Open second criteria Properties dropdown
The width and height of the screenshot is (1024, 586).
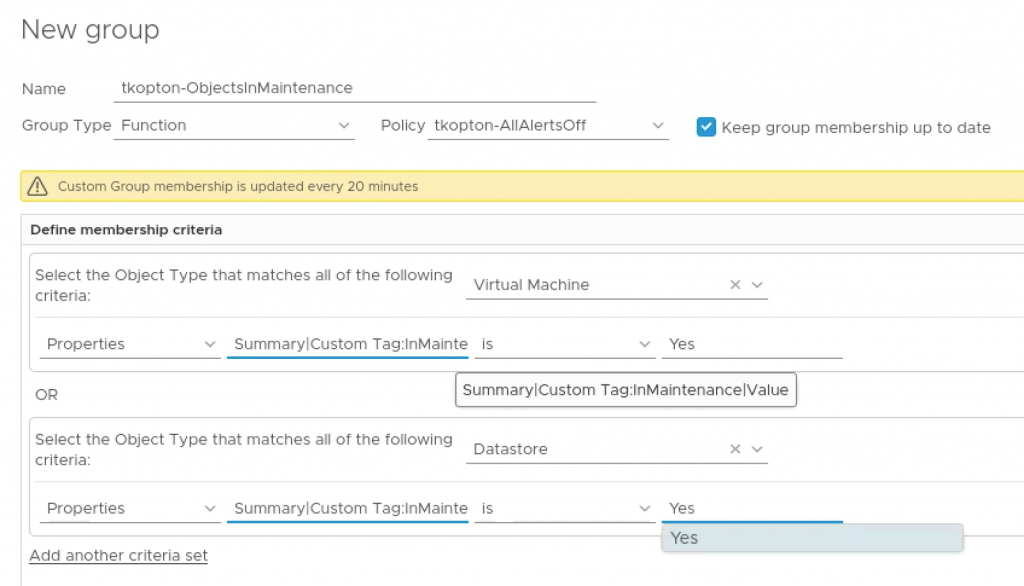click(x=130, y=508)
